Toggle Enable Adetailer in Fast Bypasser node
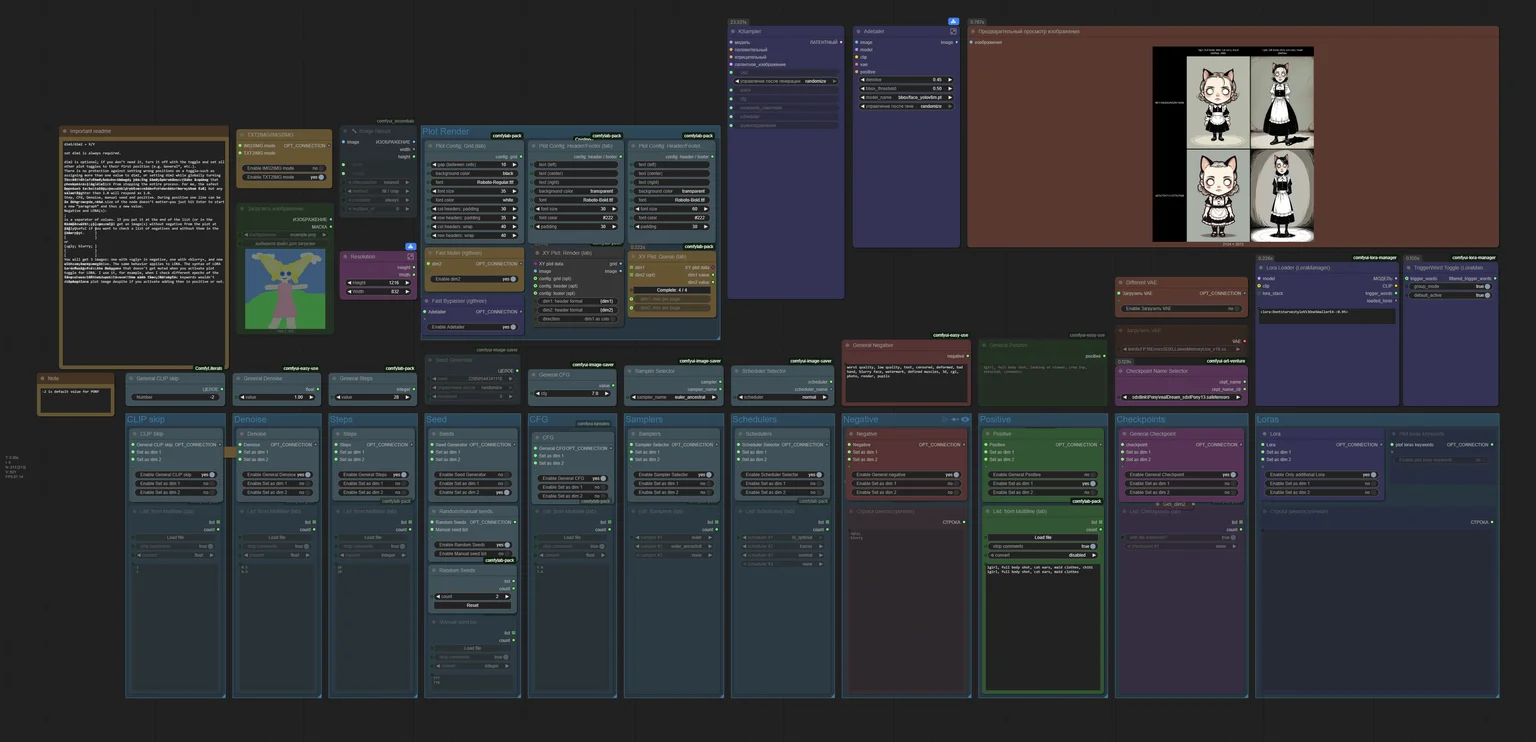The height and width of the screenshot is (742, 1536). coord(513,327)
